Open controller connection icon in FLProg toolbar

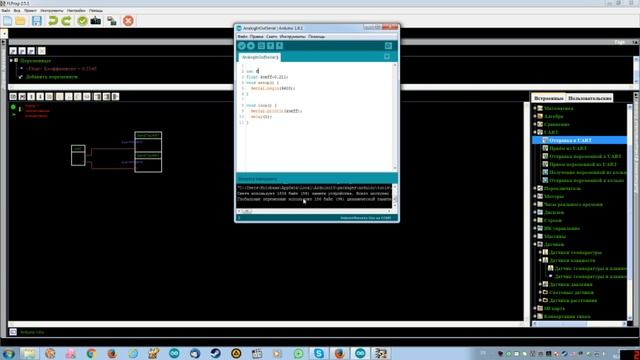pyautogui.click(x=112, y=20)
